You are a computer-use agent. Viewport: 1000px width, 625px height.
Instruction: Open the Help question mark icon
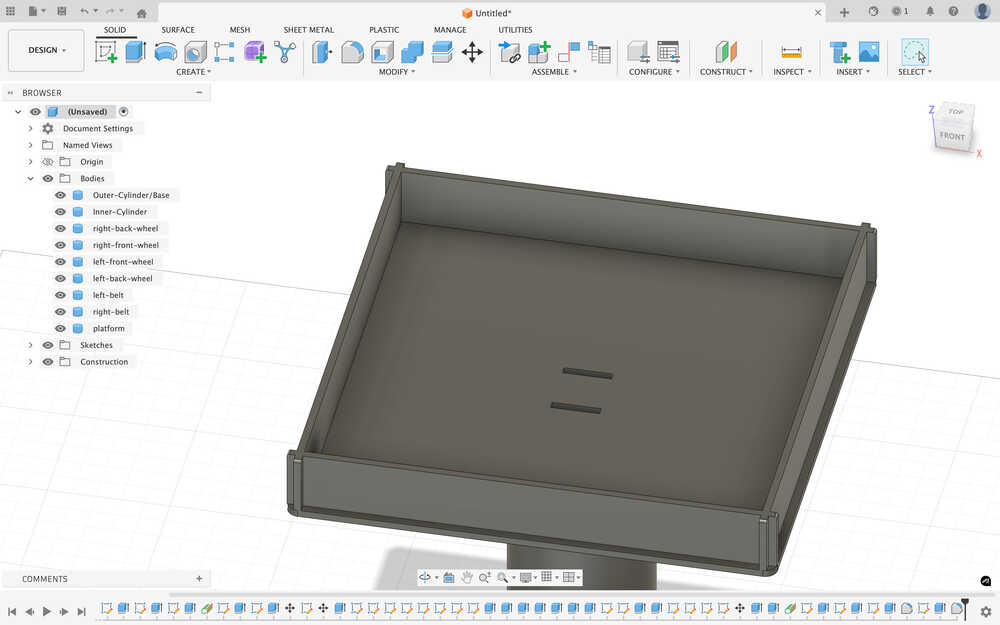pyautogui.click(x=953, y=11)
